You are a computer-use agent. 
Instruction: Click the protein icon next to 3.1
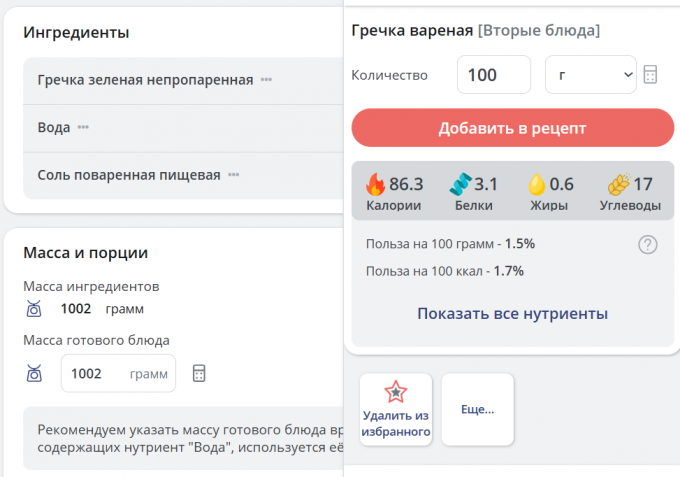459,184
